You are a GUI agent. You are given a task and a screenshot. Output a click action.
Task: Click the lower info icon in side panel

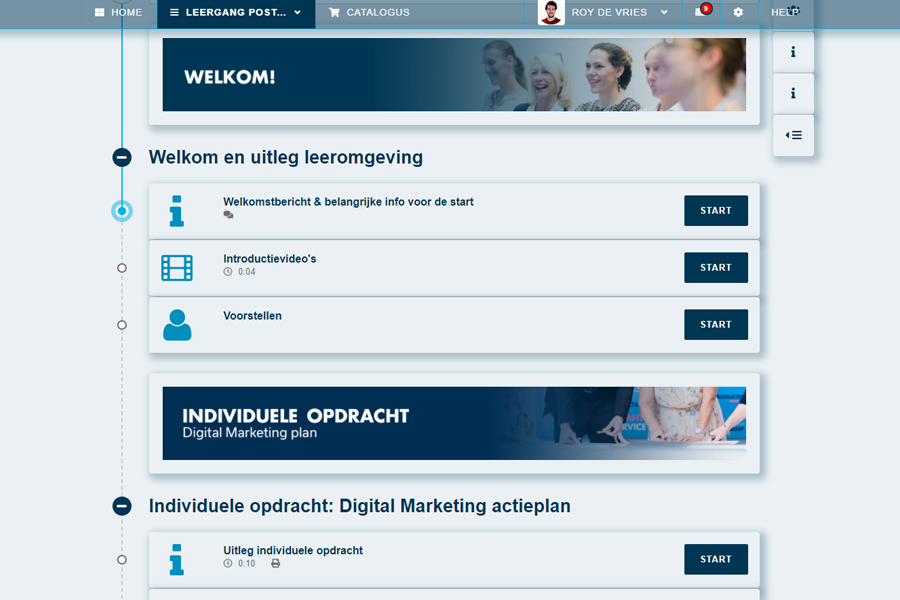pos(793,93)
